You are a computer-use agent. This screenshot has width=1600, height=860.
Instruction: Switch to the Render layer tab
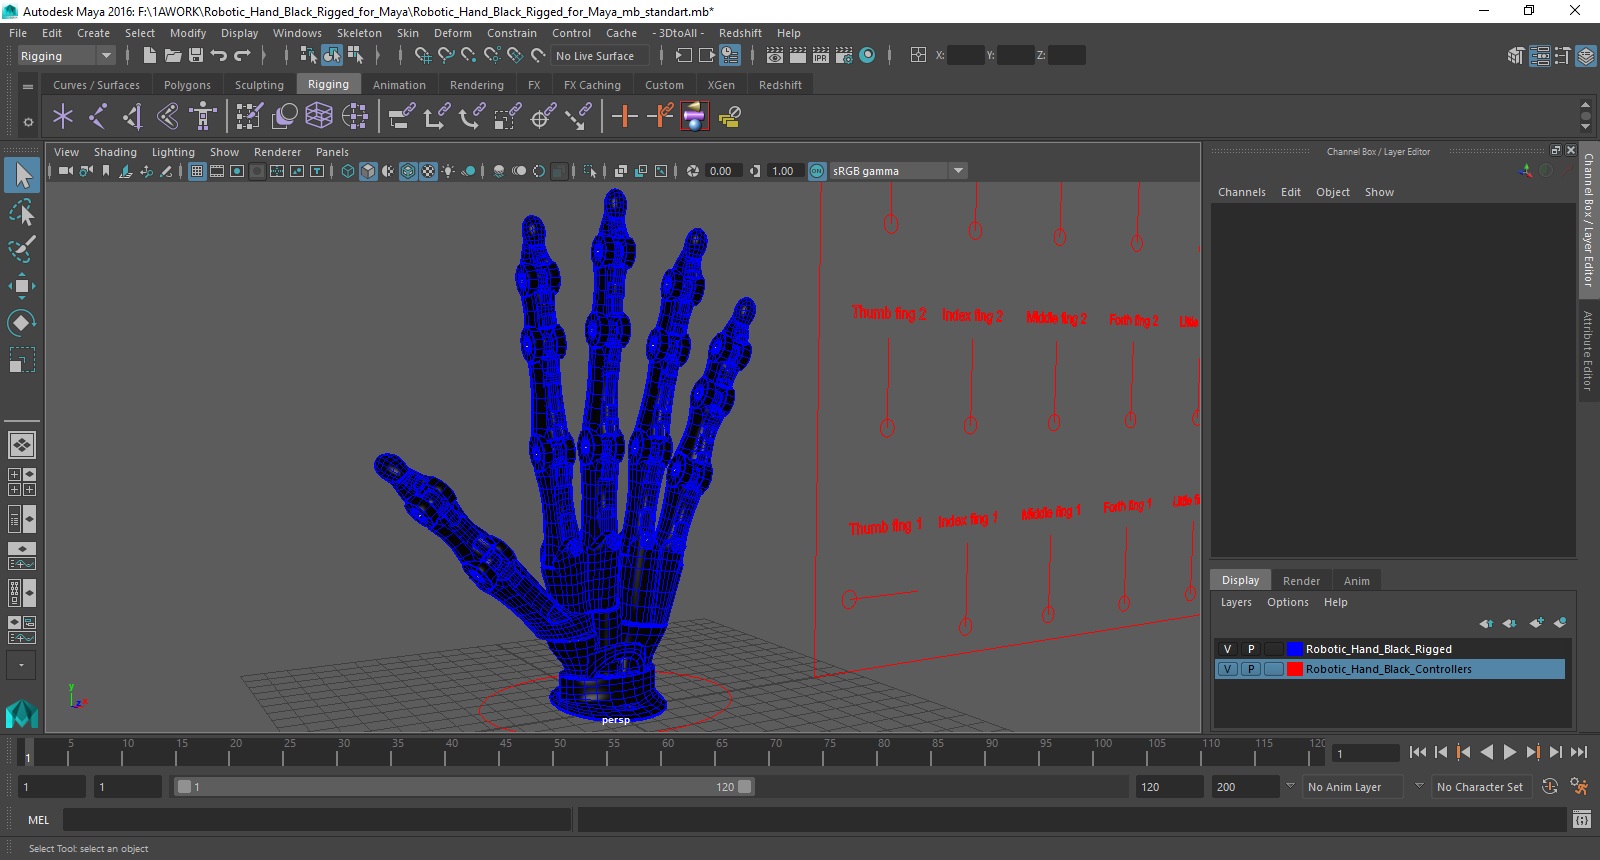point(1301,581)
